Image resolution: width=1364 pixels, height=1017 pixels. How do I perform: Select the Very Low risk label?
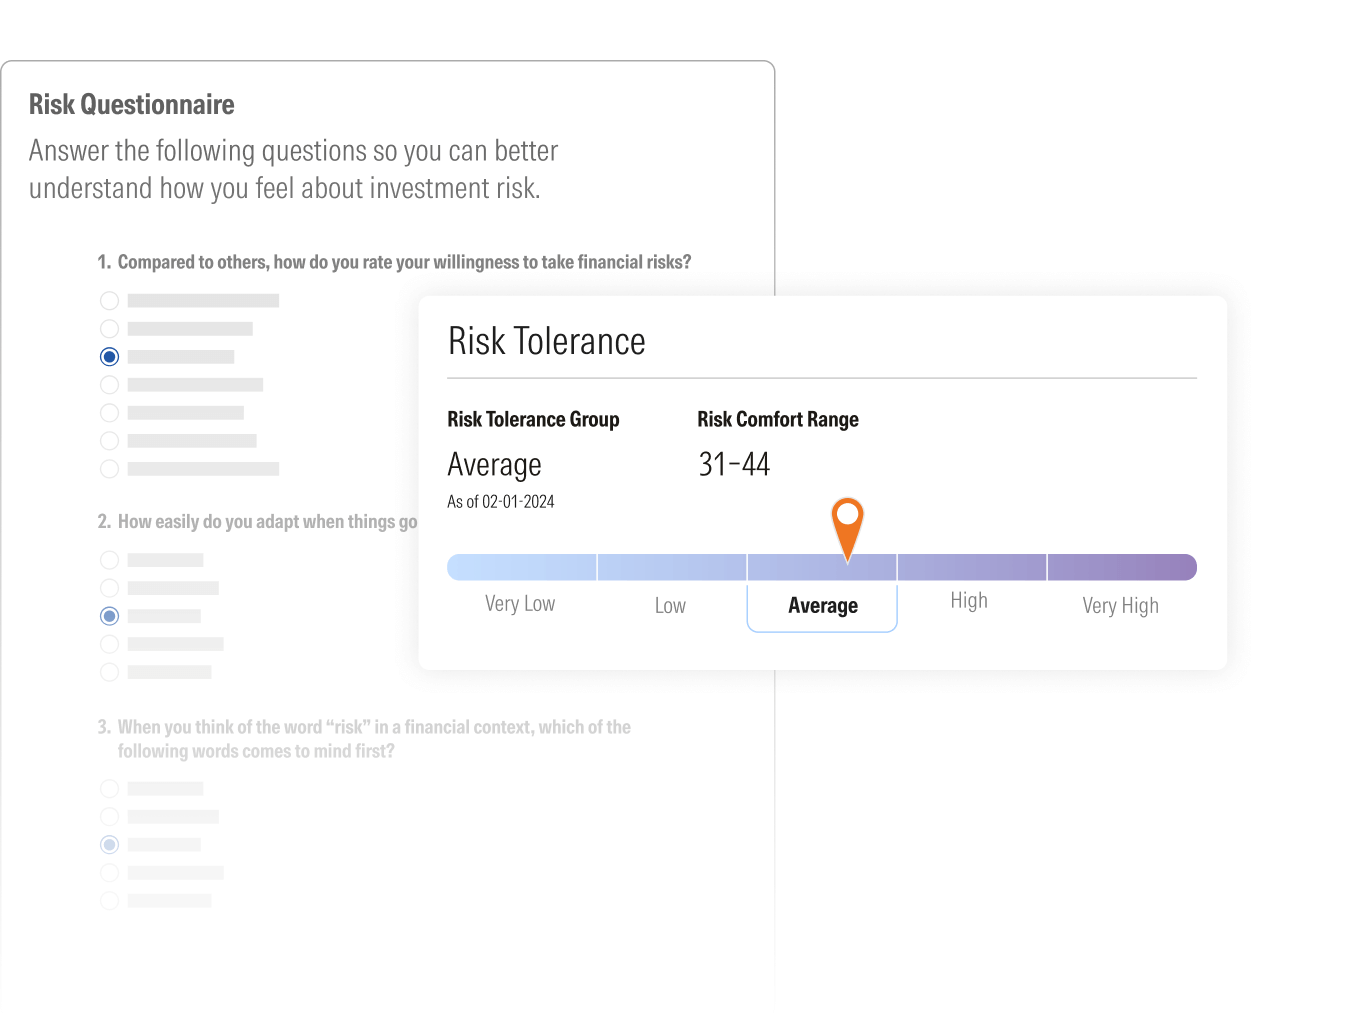click(x=520, y=604)
